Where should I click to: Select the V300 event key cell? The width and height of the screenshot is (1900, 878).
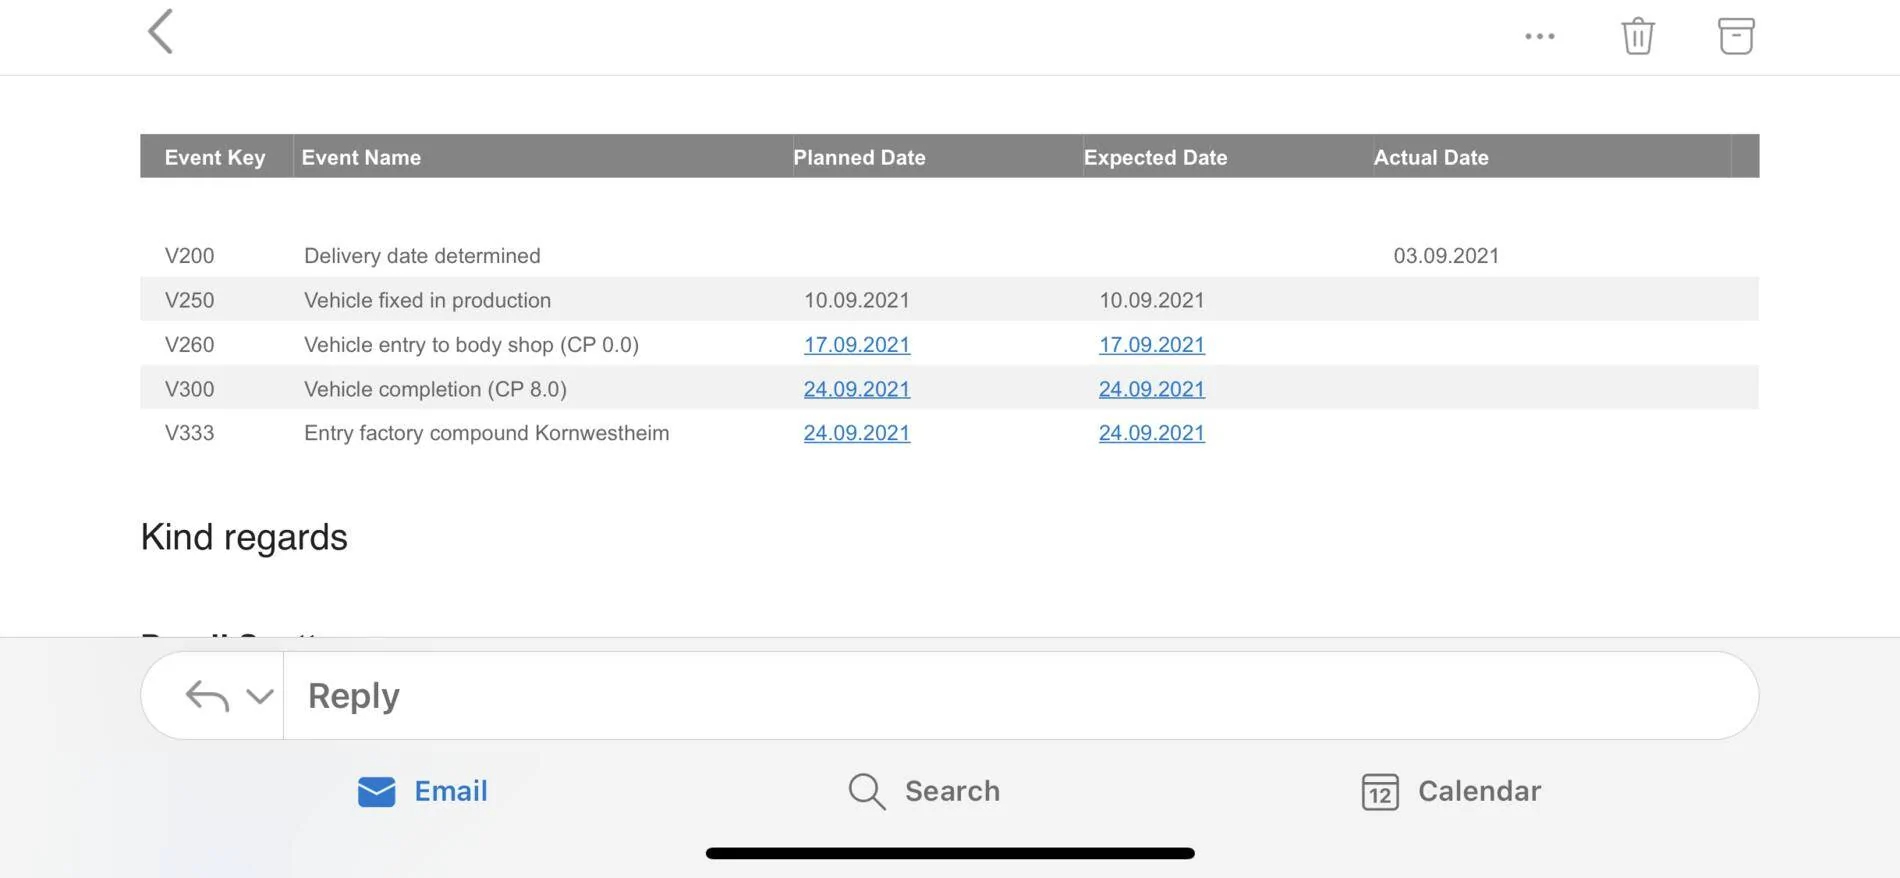[x=189, y=389]
